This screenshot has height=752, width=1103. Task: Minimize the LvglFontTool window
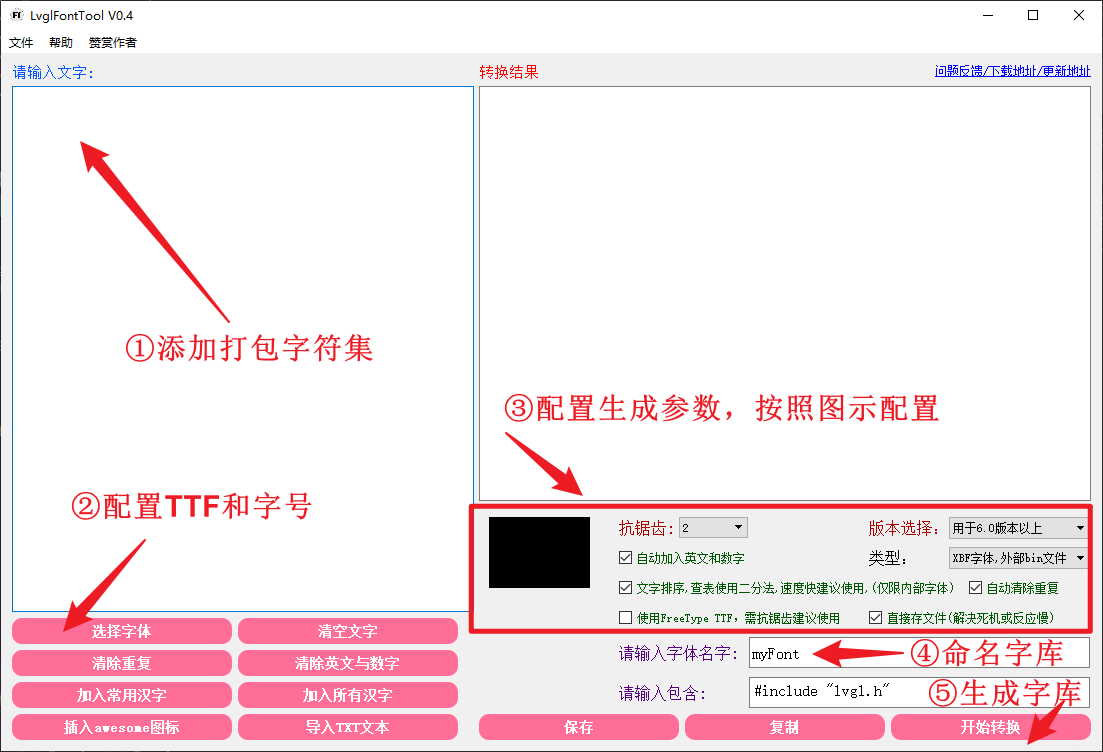coord(988,15)
